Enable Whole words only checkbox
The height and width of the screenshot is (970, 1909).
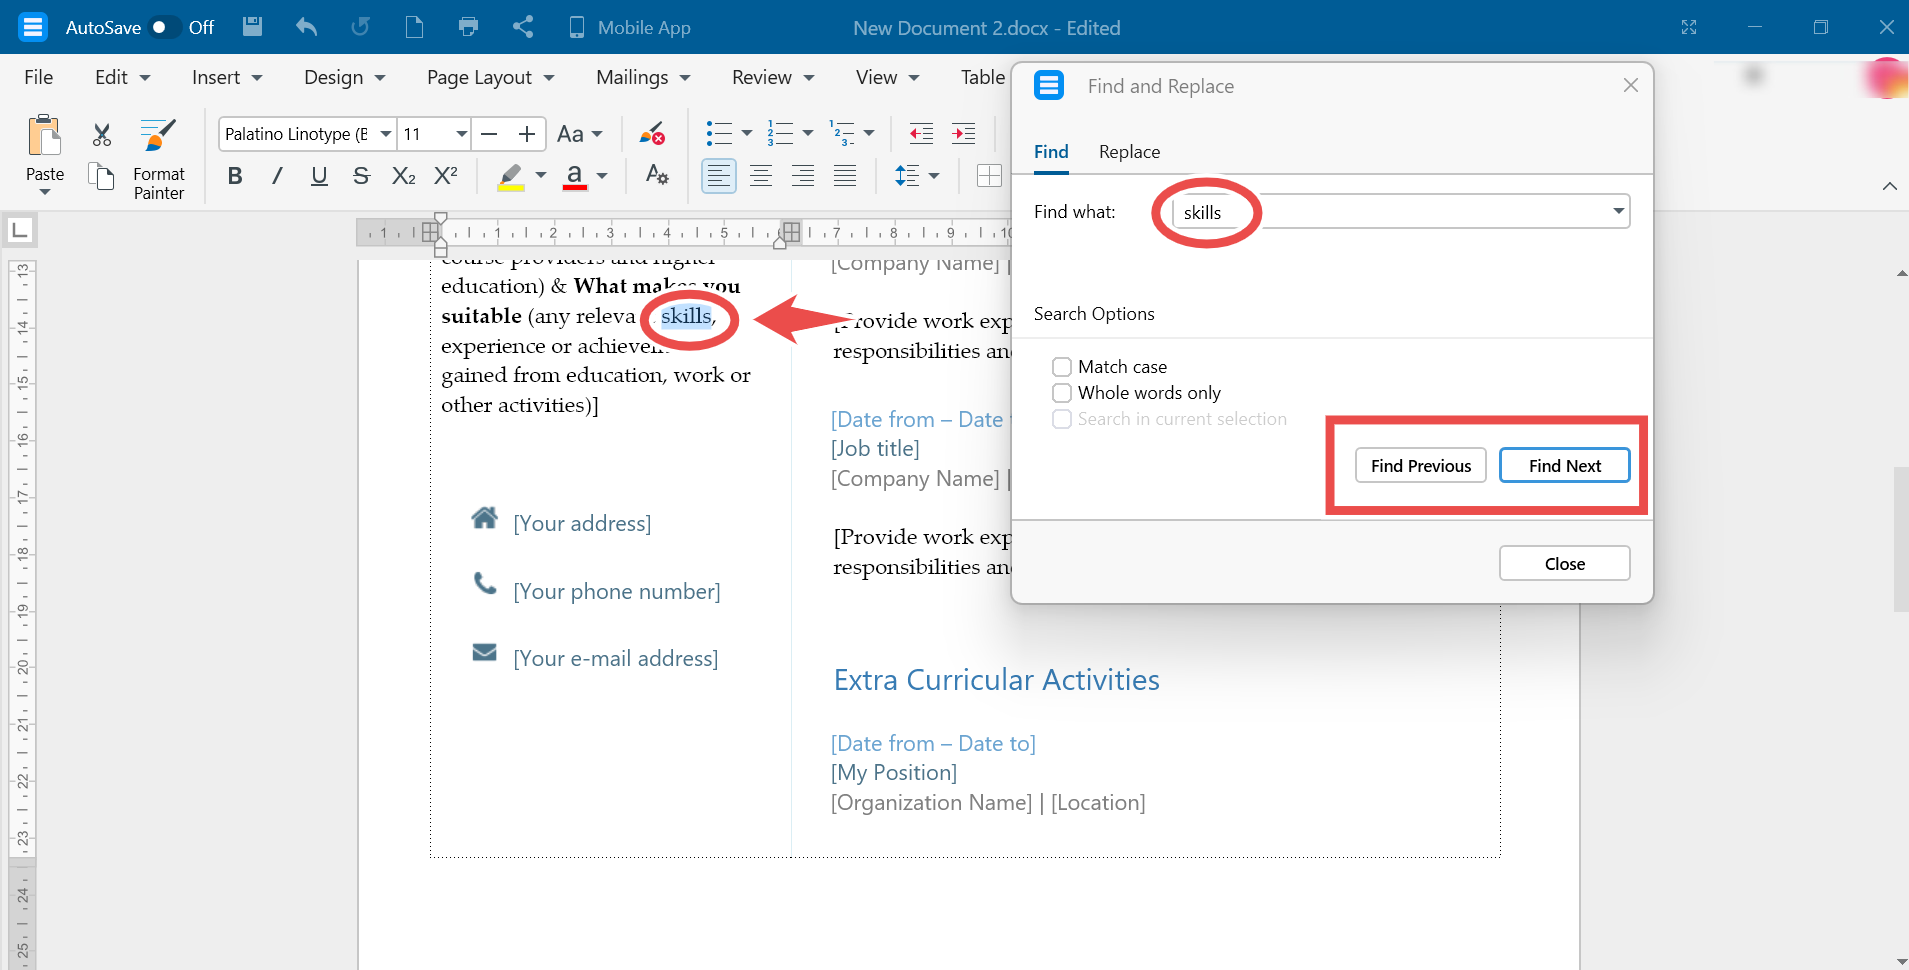[x=1062, y=393]
